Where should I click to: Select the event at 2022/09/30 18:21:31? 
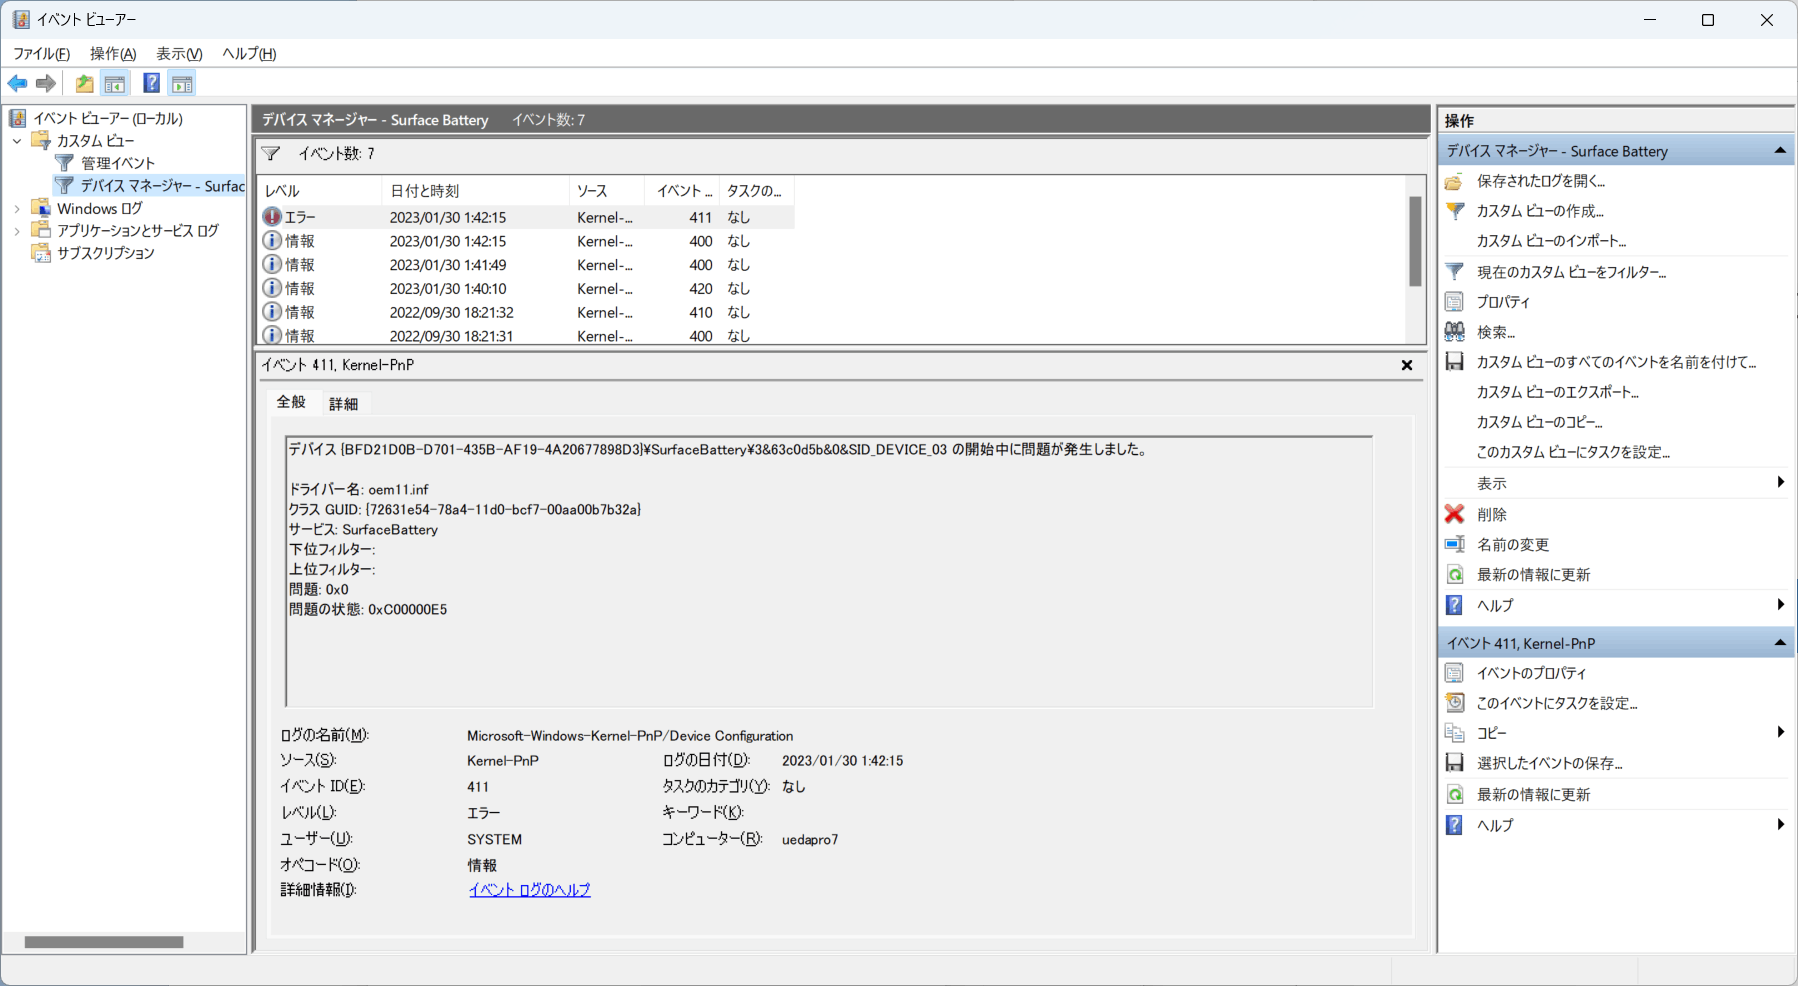(x=526, y=336)
